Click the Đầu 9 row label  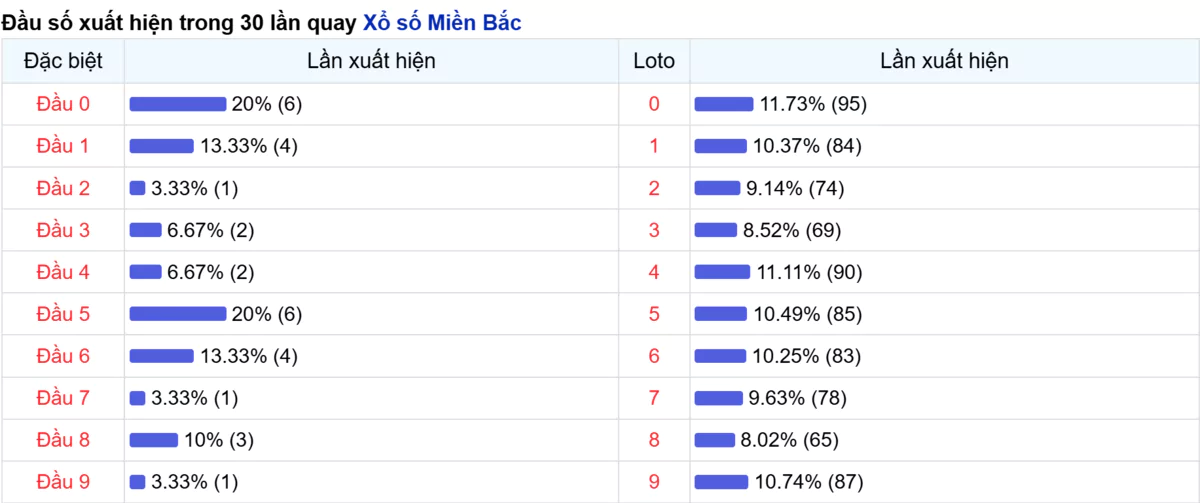(63, 482)
